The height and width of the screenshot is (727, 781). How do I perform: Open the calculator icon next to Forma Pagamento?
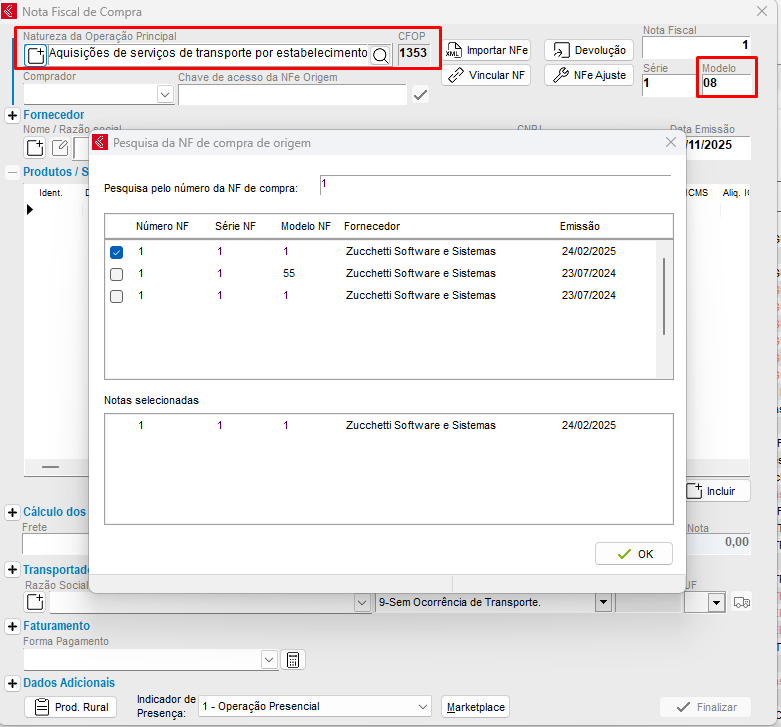coord(293,660)
